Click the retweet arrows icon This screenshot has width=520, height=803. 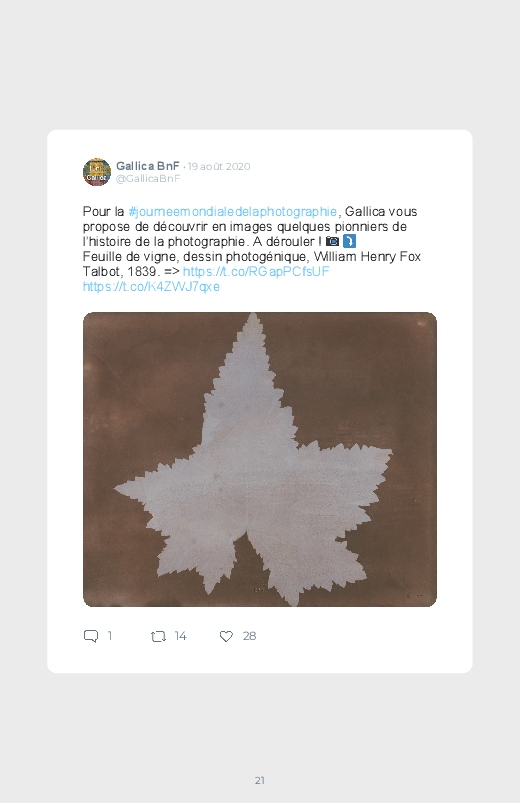click(158, 637)
